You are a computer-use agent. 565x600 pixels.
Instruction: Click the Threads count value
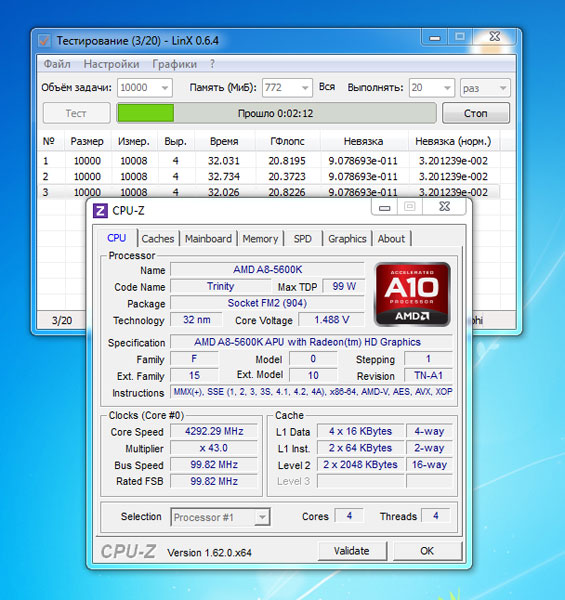[x=435, y=516]
